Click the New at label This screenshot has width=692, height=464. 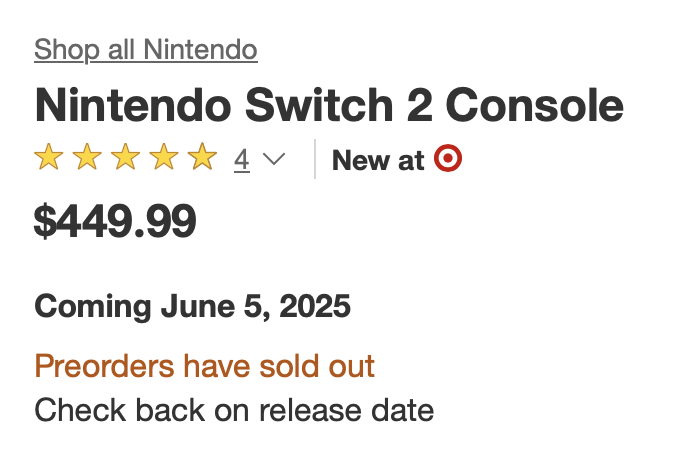378,160
